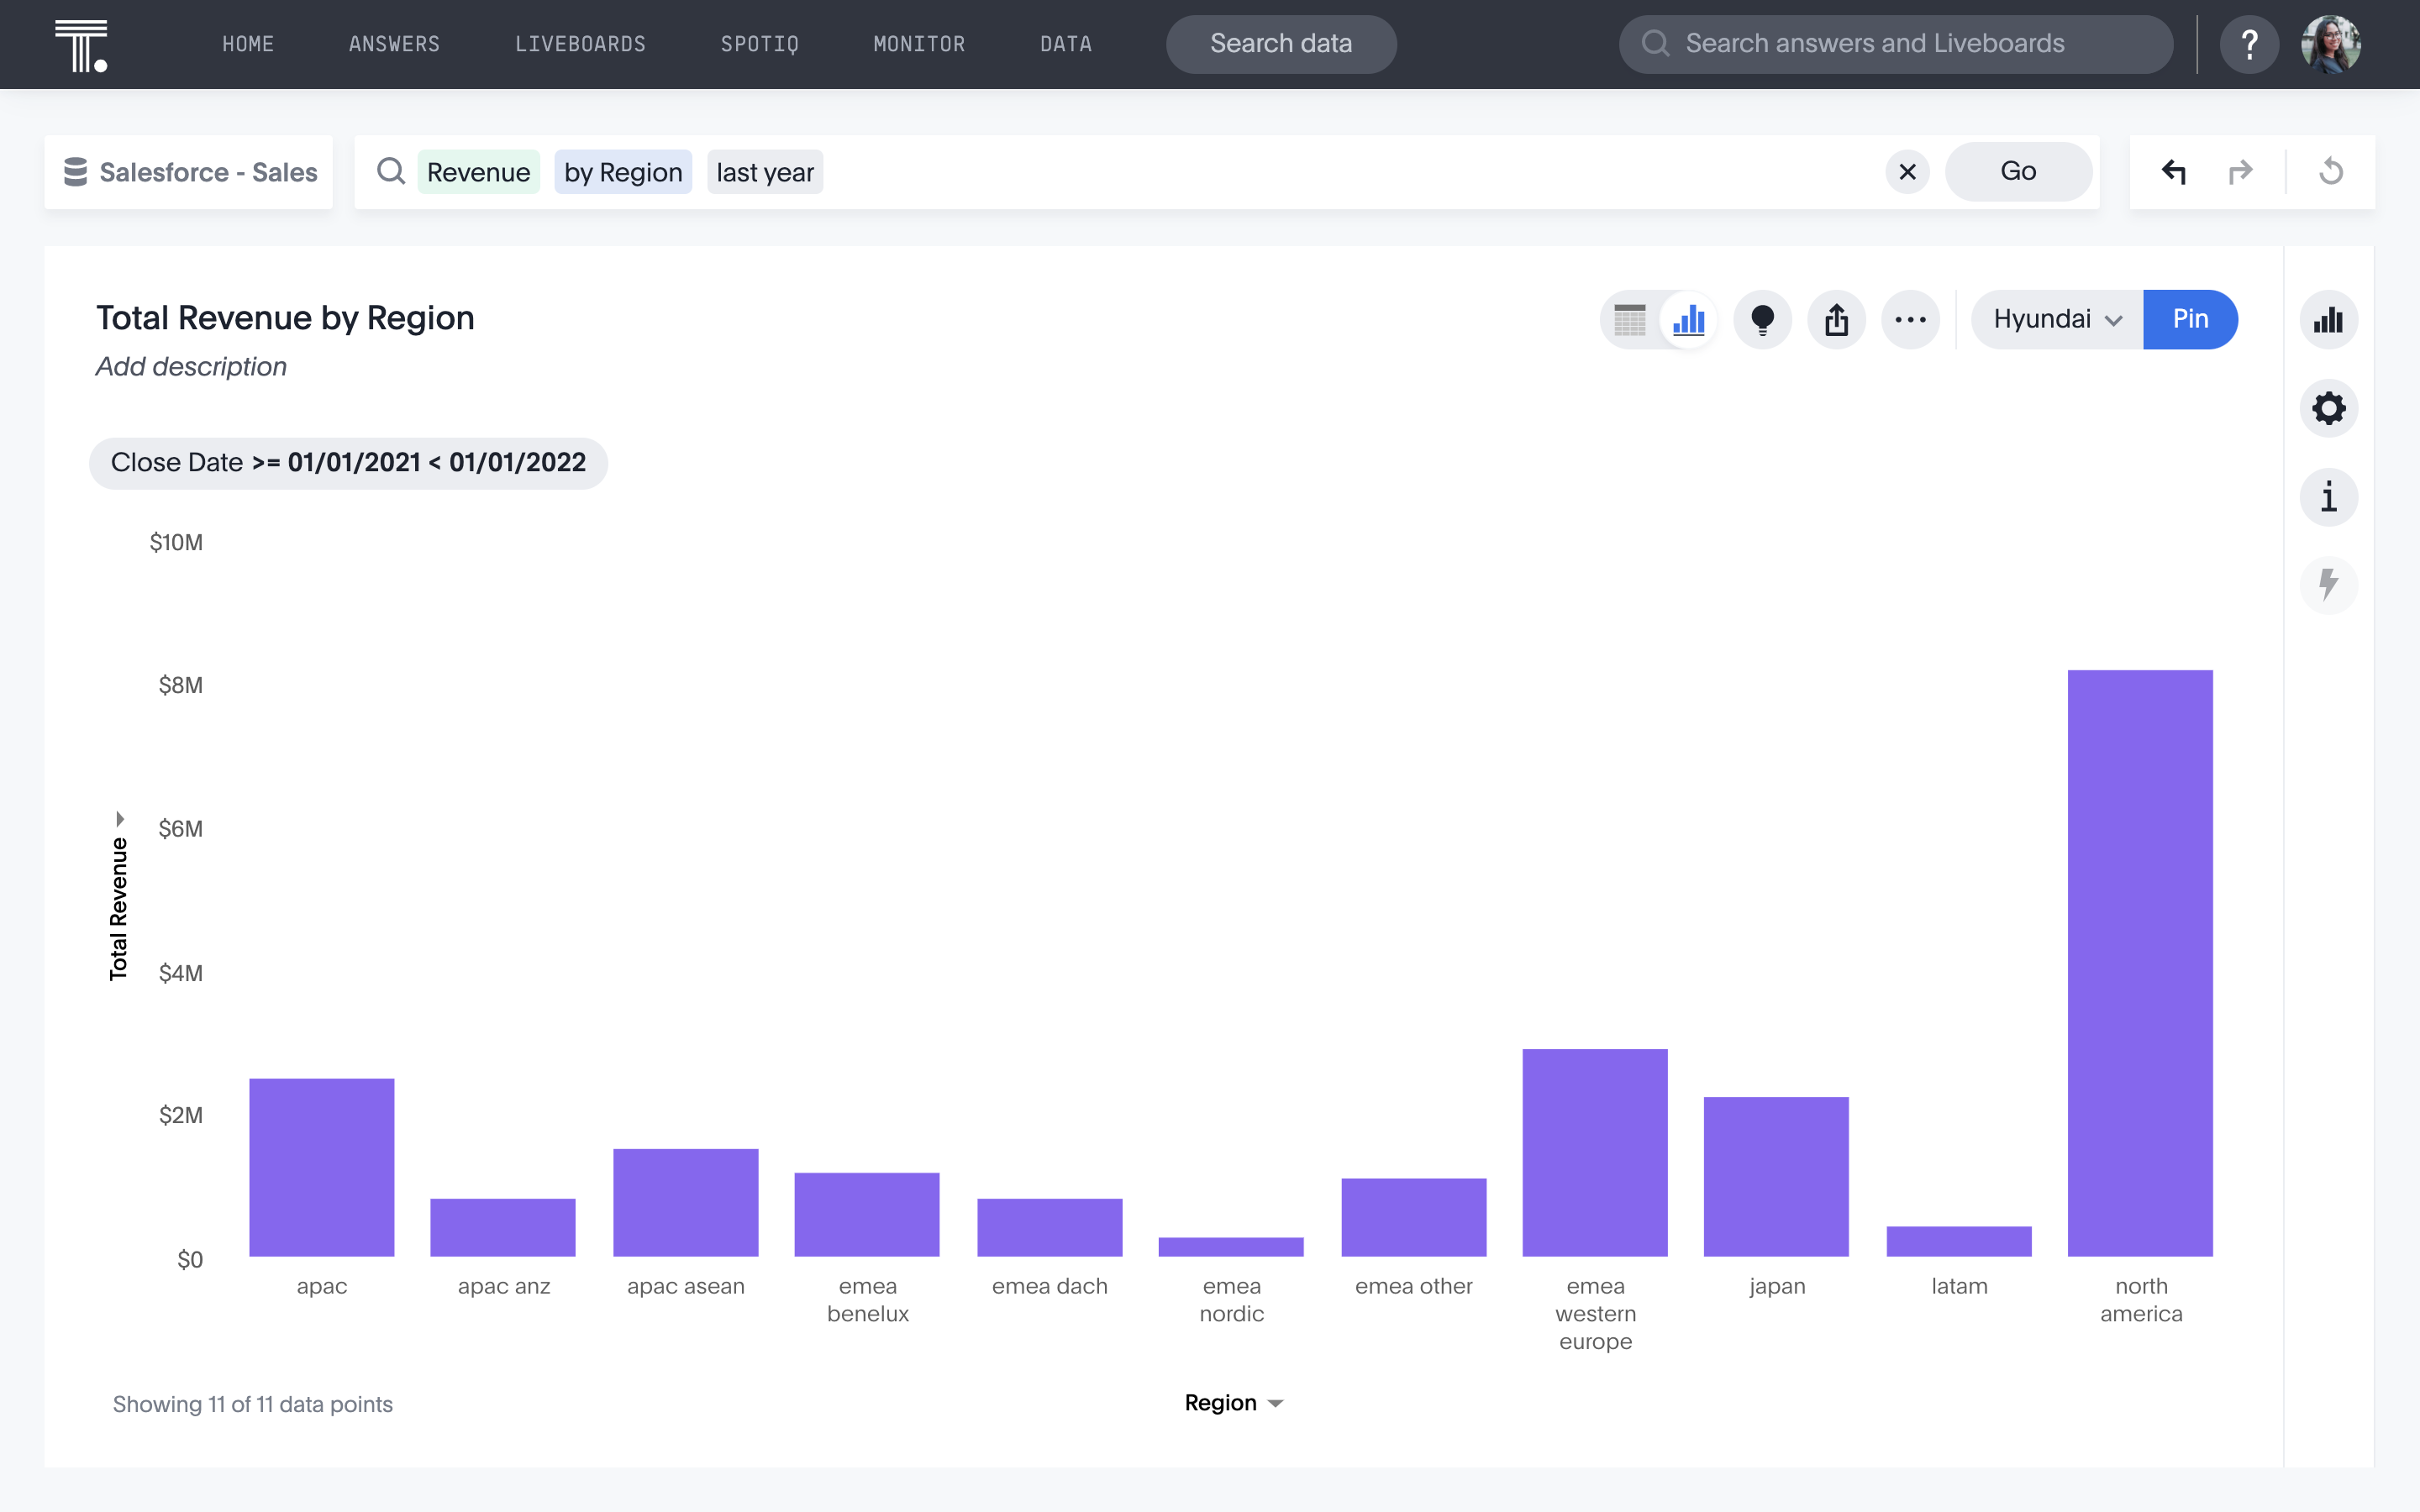Open the Region axis dropdown
The height and width of the screenshot is (1512, 2420).
pyautogui.click(x=1234, y=1403)
